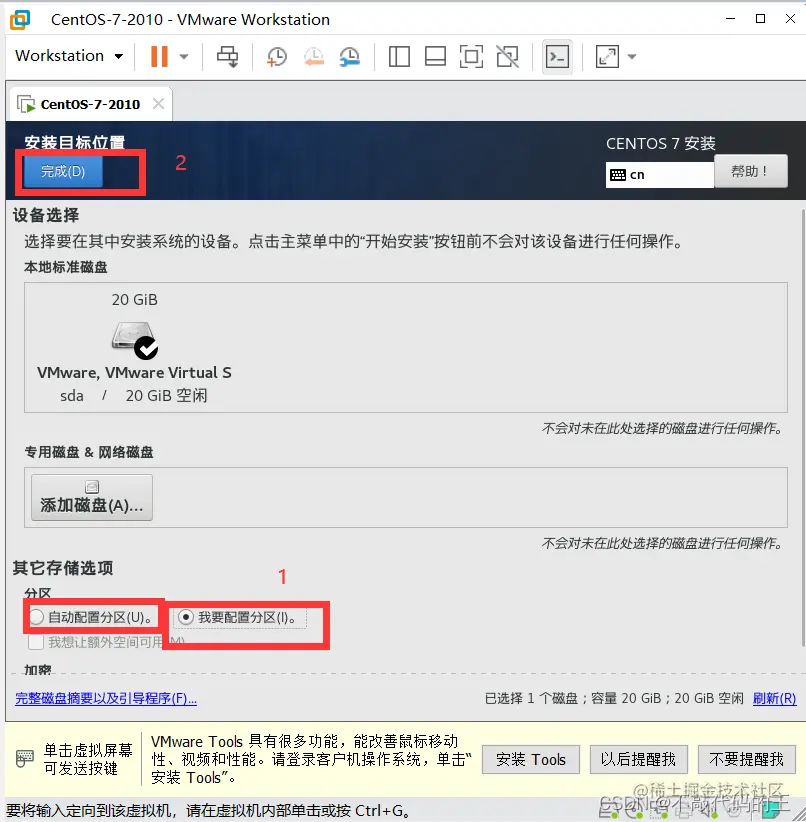This screenshot has width=806, height=822.
Task: Close the CentOS-7-2010 tab
Action: 158,104
